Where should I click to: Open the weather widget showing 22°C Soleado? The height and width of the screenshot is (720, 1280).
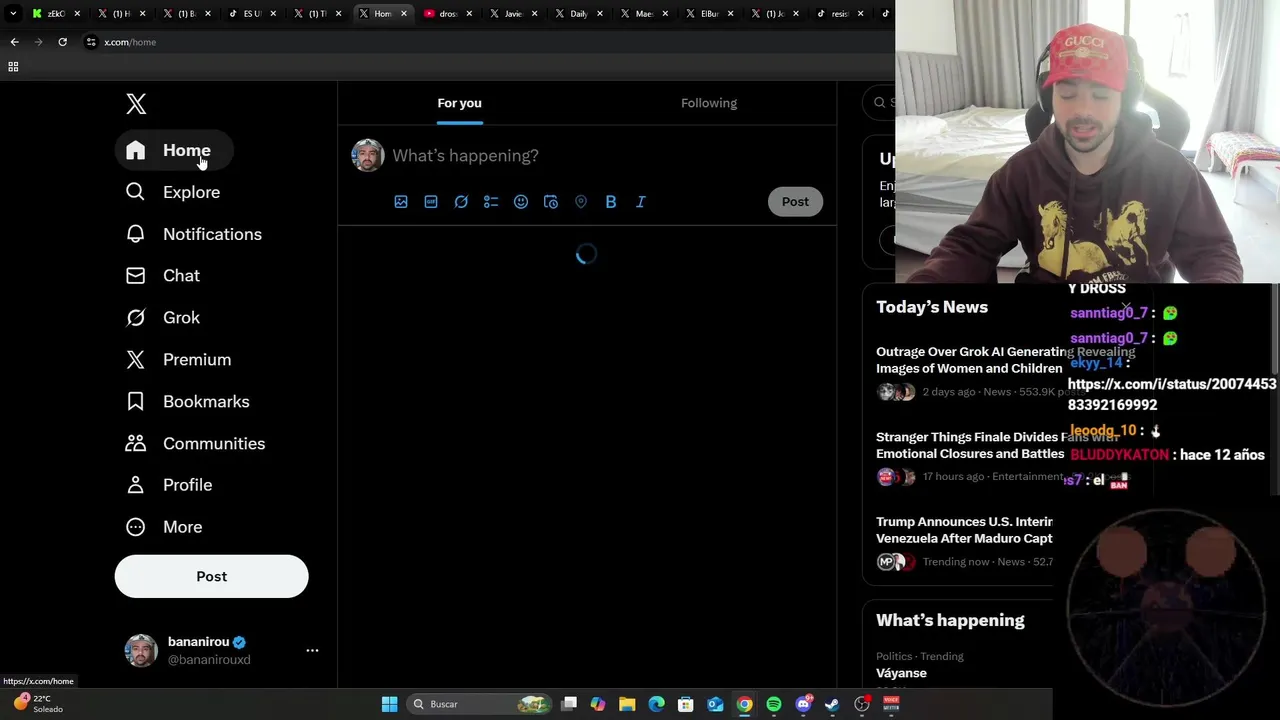click(x=38, y=704)
